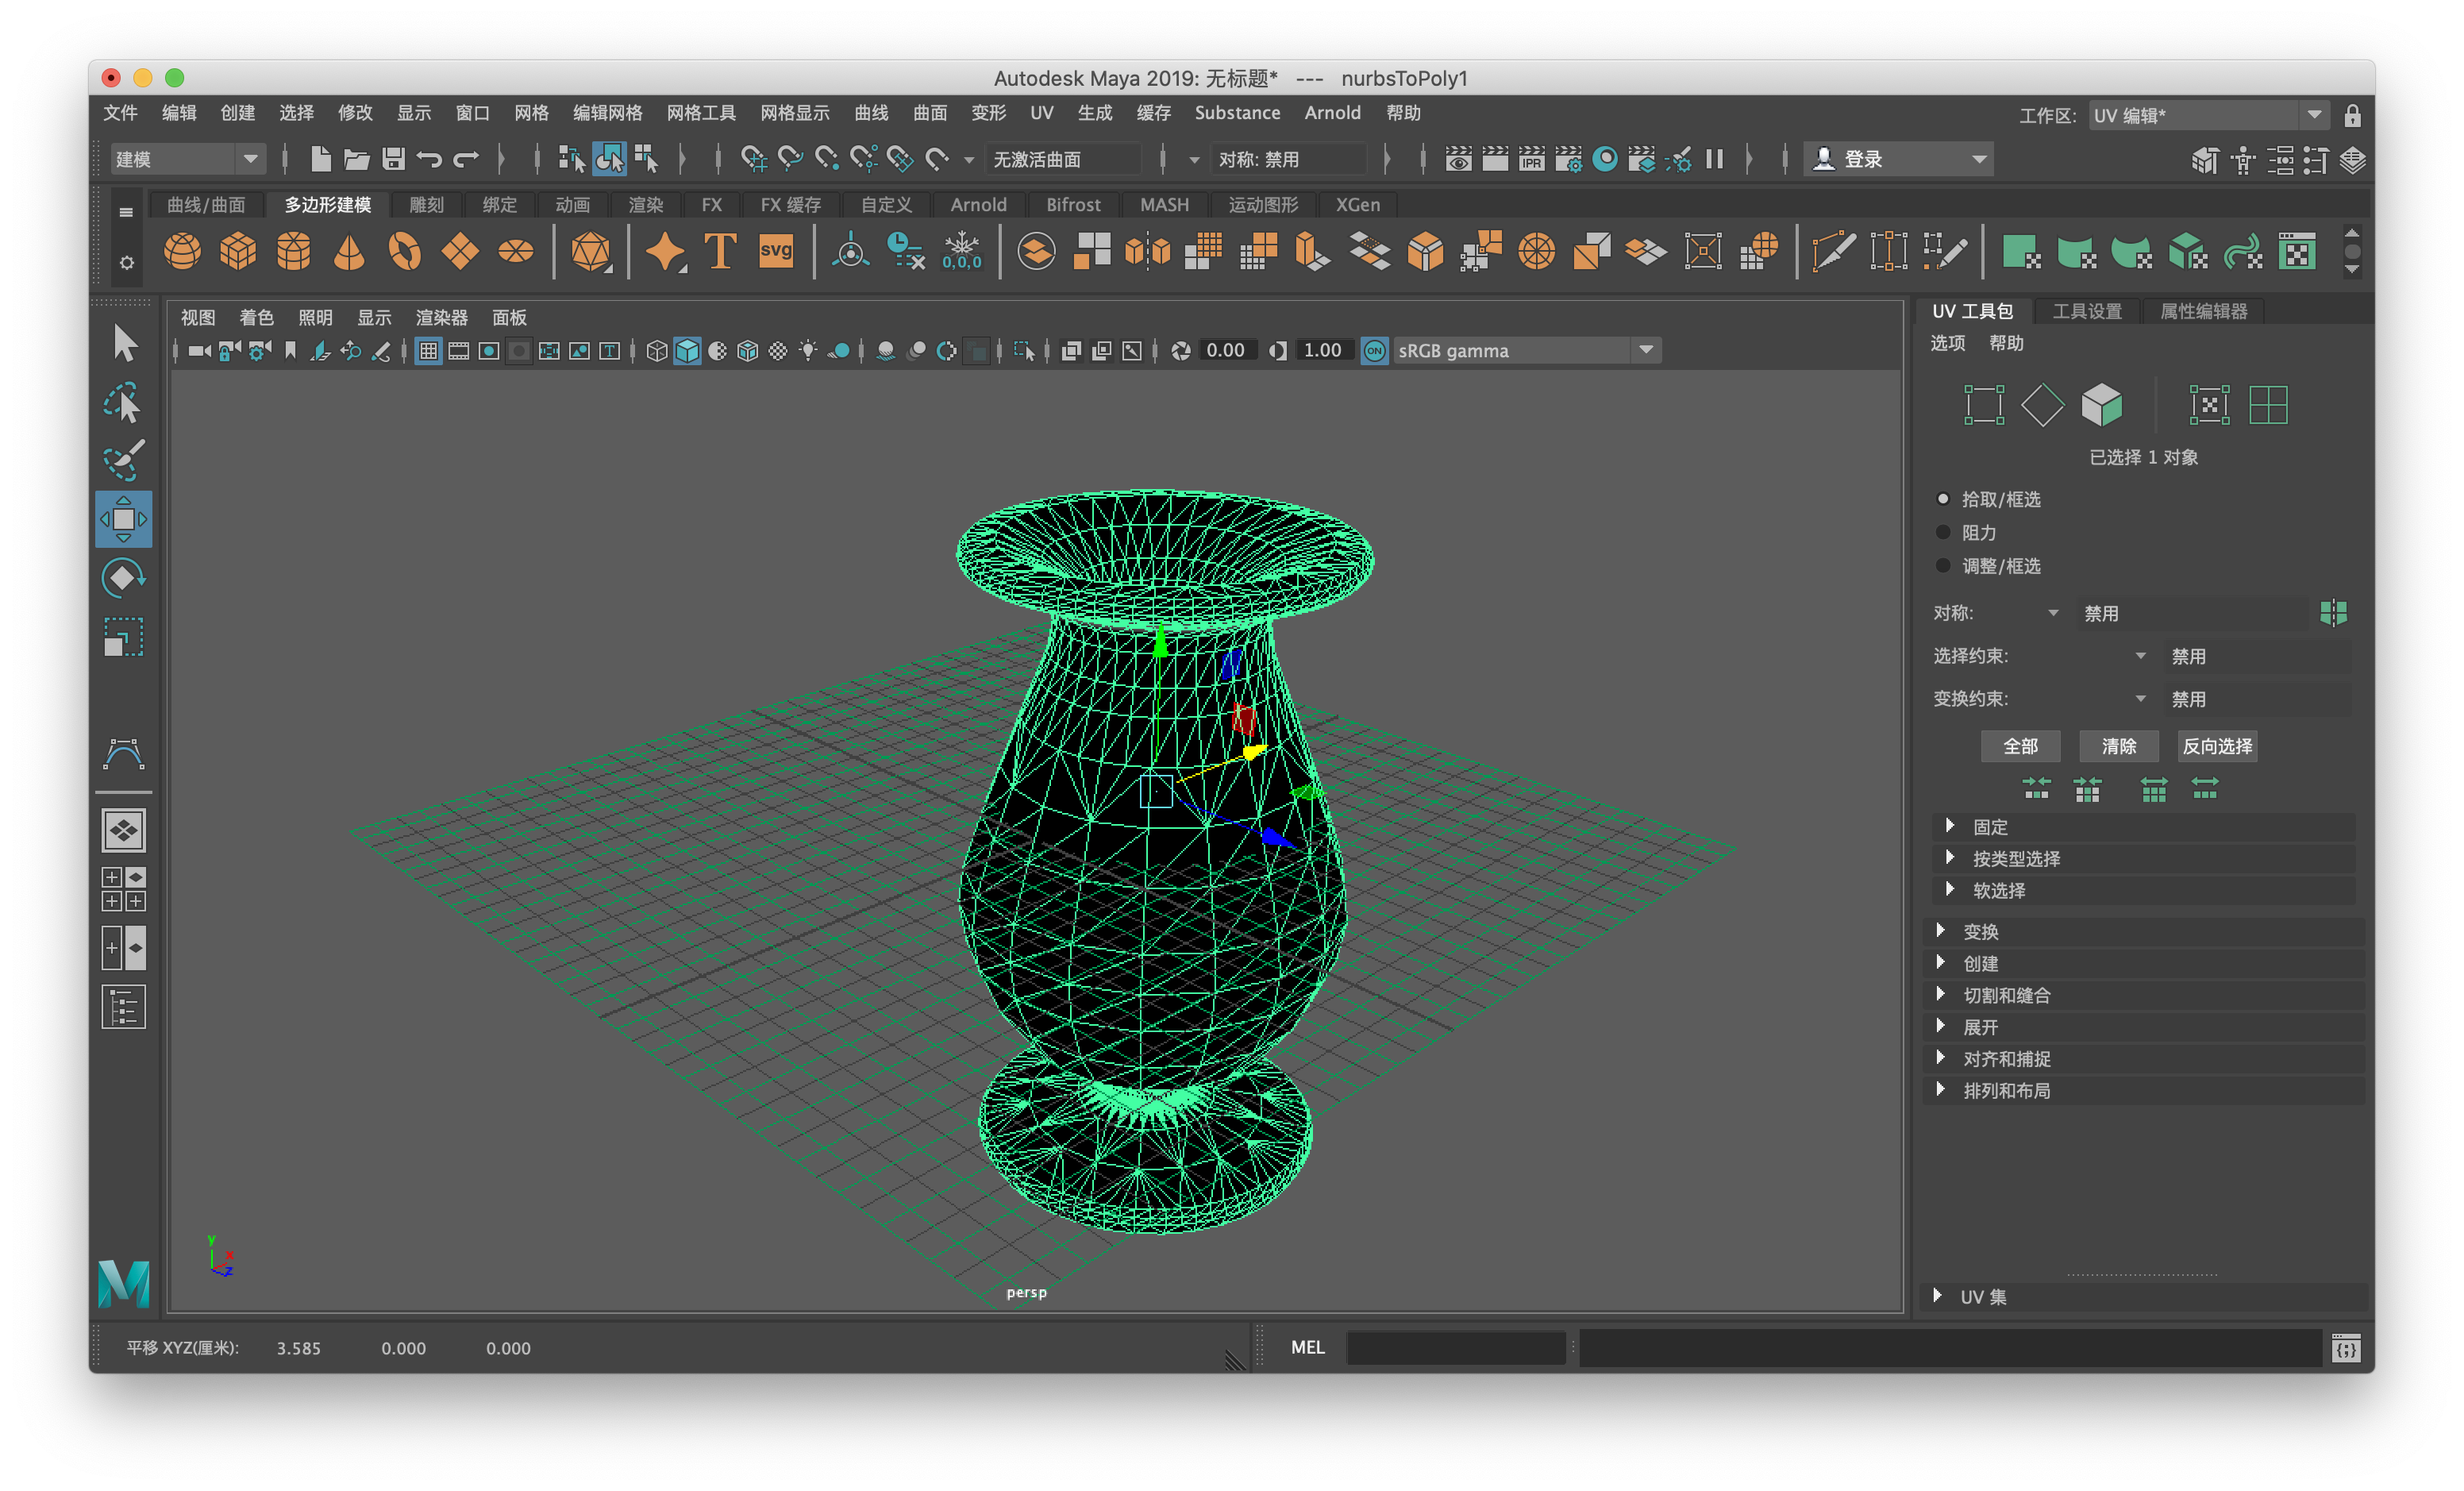Click the MEL command input field
This screenshot has height=1491, width=2464.
[1455, 1348]
